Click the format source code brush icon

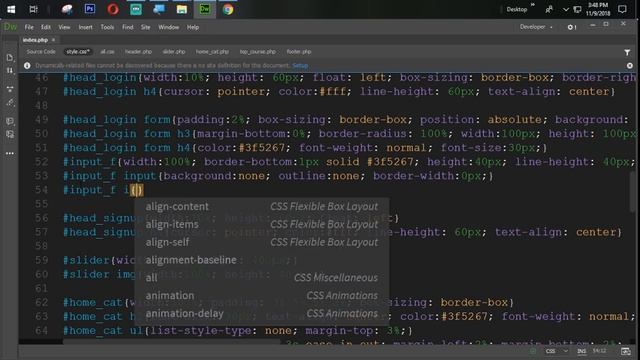click(10, 103)
